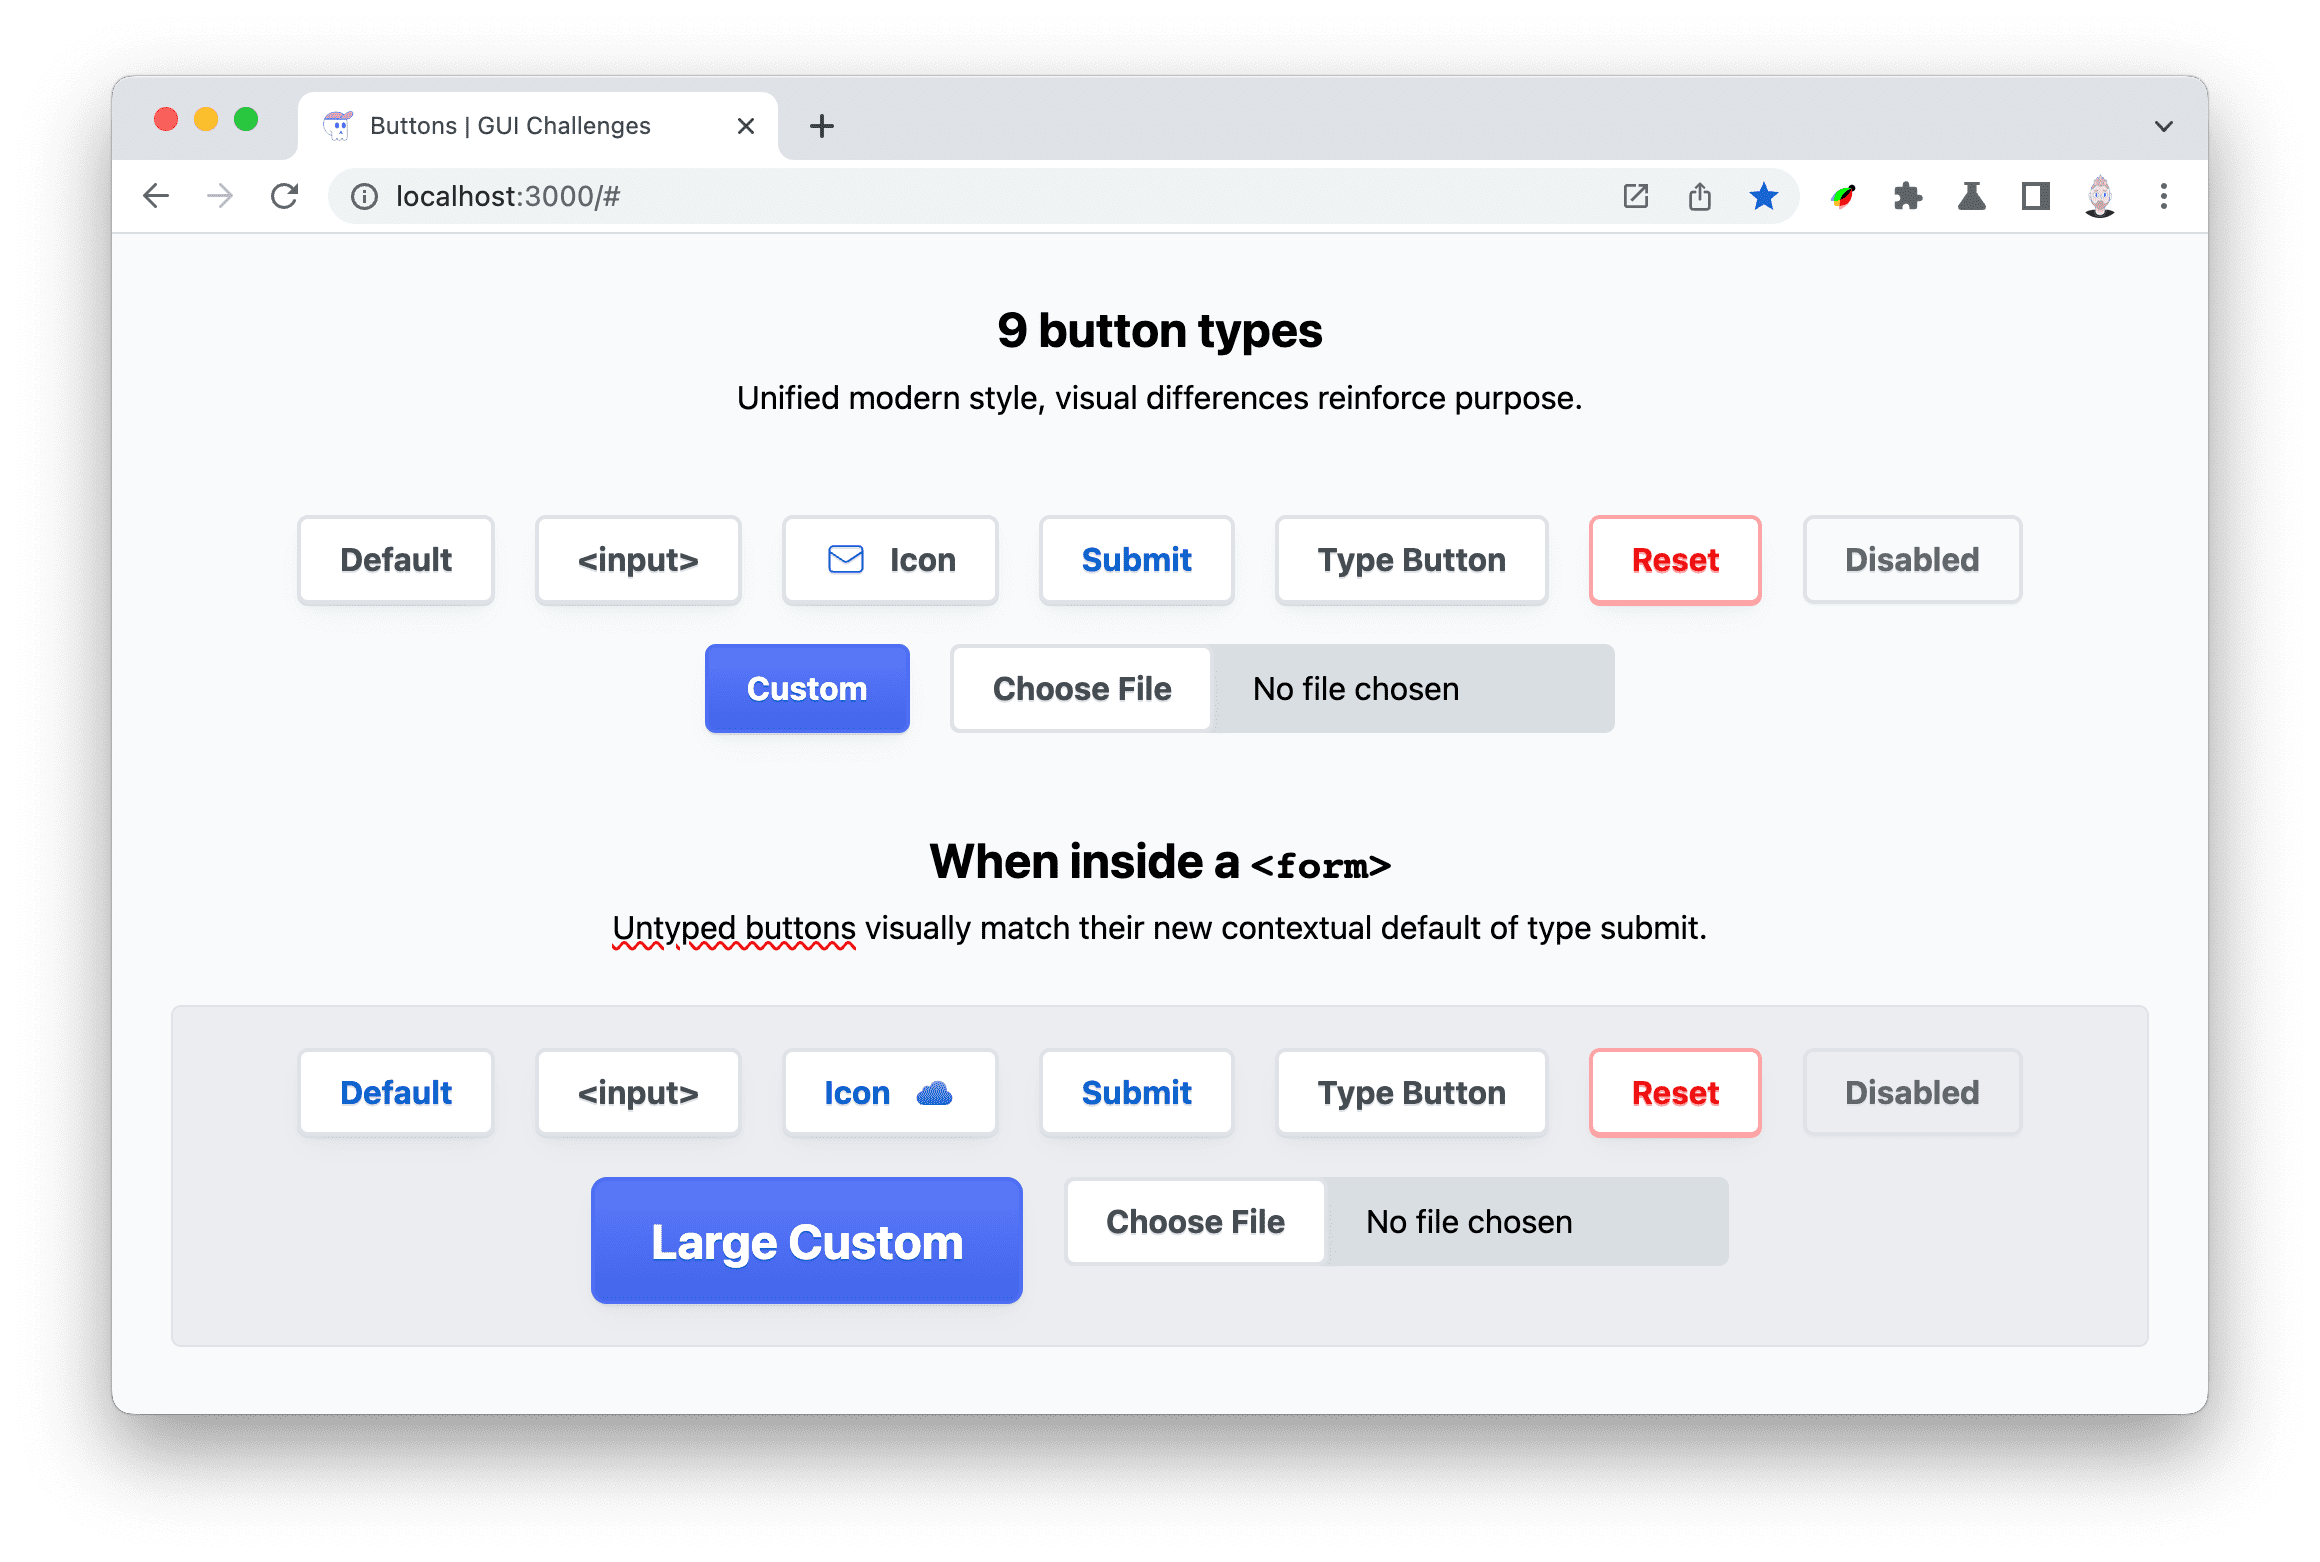Click the email Icon button
This screenshot has width=2320, height=1562.
click(x=889, y=558)
